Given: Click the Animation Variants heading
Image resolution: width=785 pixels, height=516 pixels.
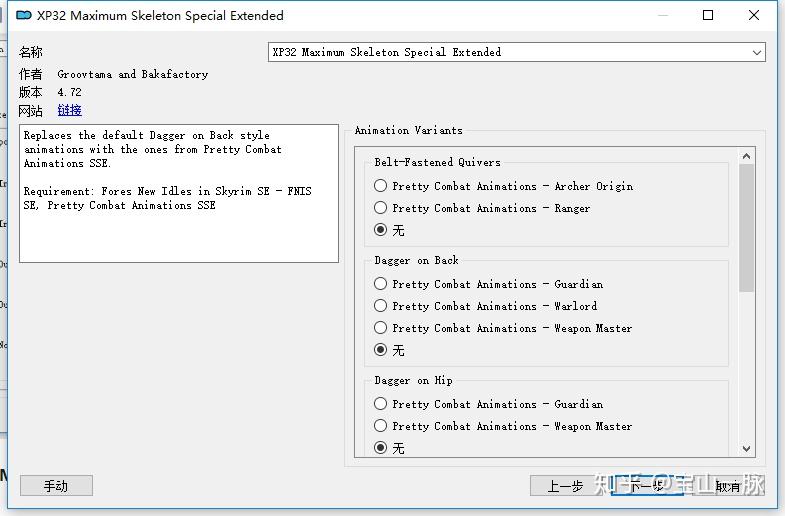Looking at the screenshot, I should click(409, 130).
